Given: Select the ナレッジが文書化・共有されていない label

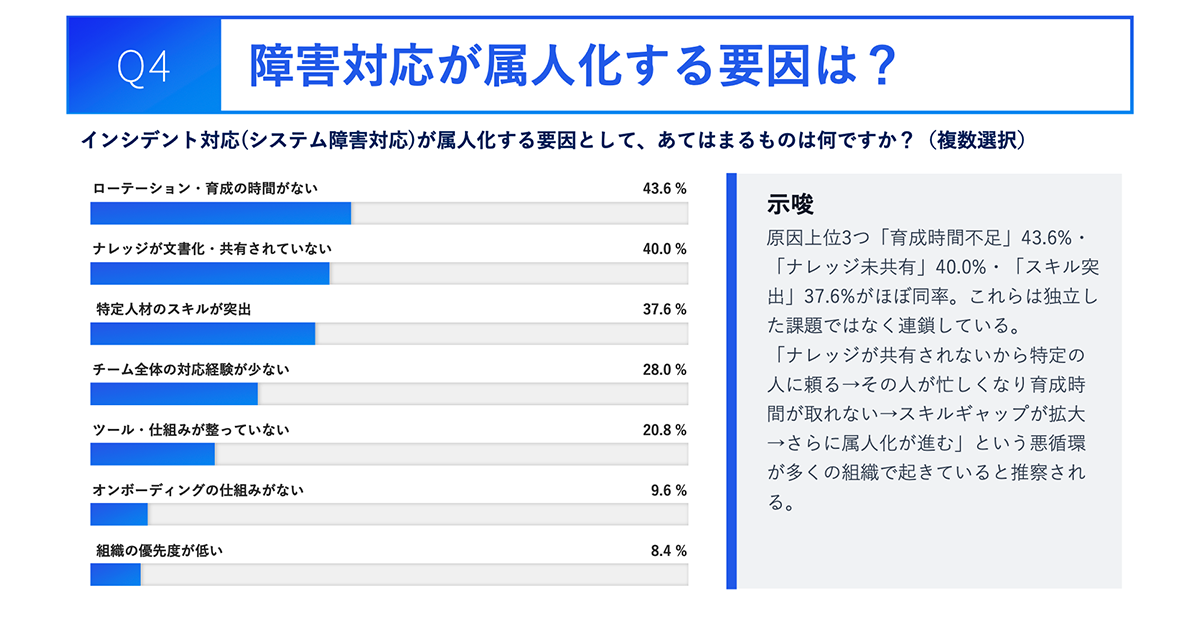Looking at the screenshot, I should [x=211, y=248].
